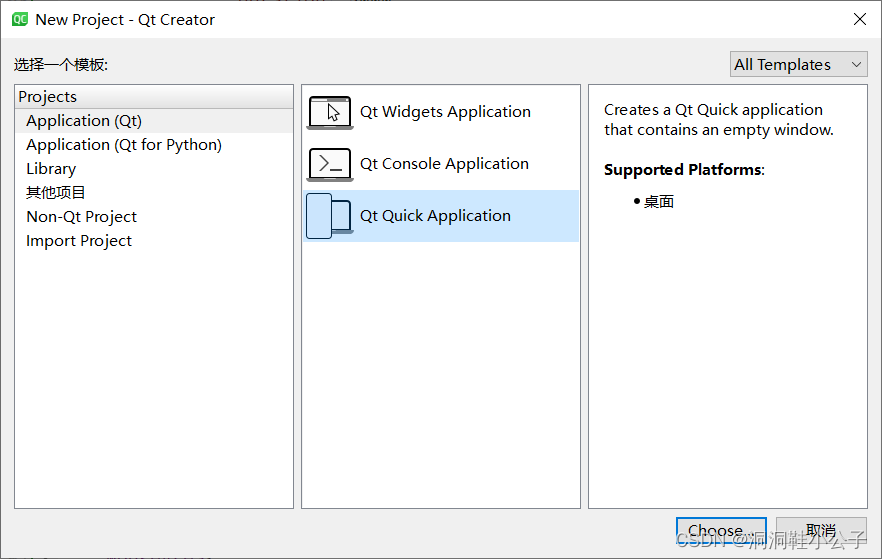Viewport: 882px width, 559px height.
Task: Click the Qt Widgets Application label
Action: click(x=445, y=112)
